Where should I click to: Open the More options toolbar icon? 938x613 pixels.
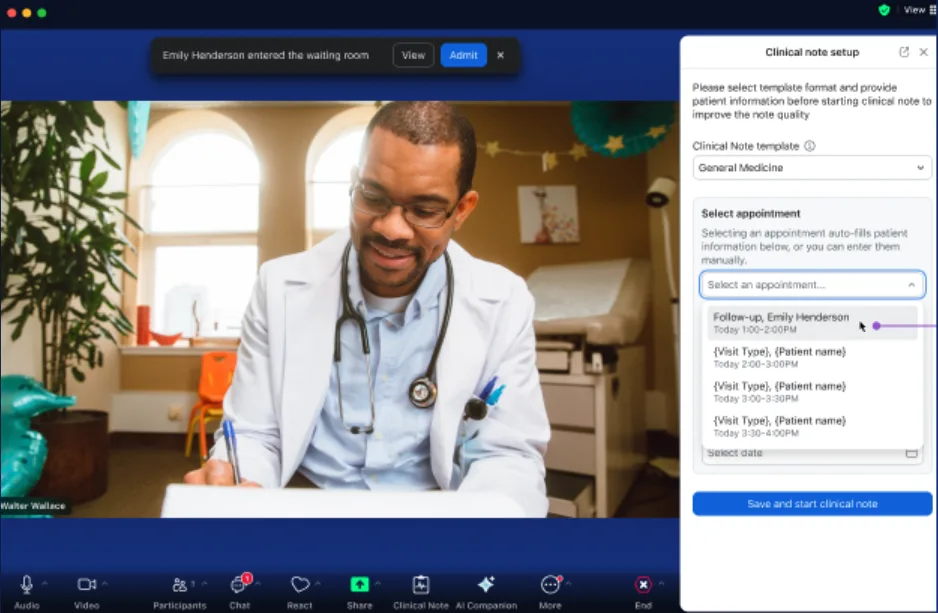(x=550, y=584)
